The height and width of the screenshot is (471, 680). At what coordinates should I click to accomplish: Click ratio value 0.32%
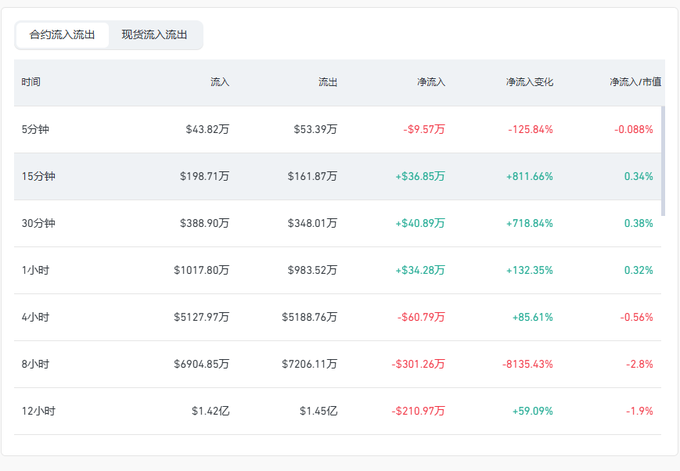click(638, 270)
